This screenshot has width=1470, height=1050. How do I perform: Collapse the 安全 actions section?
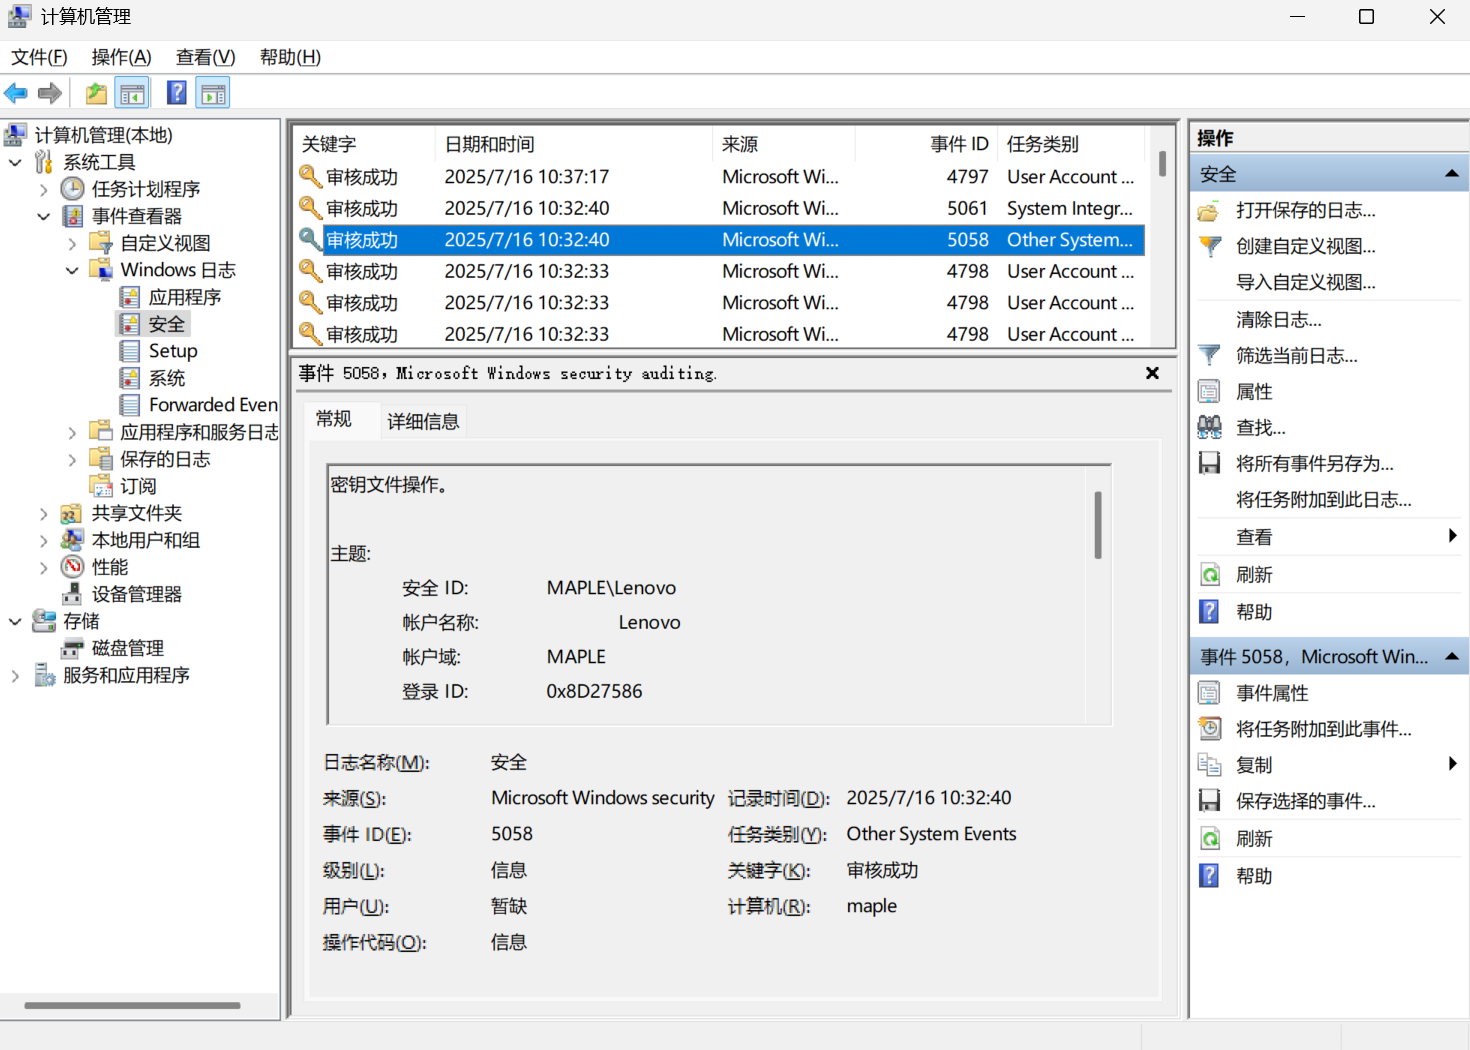(x=1451, y=174)
